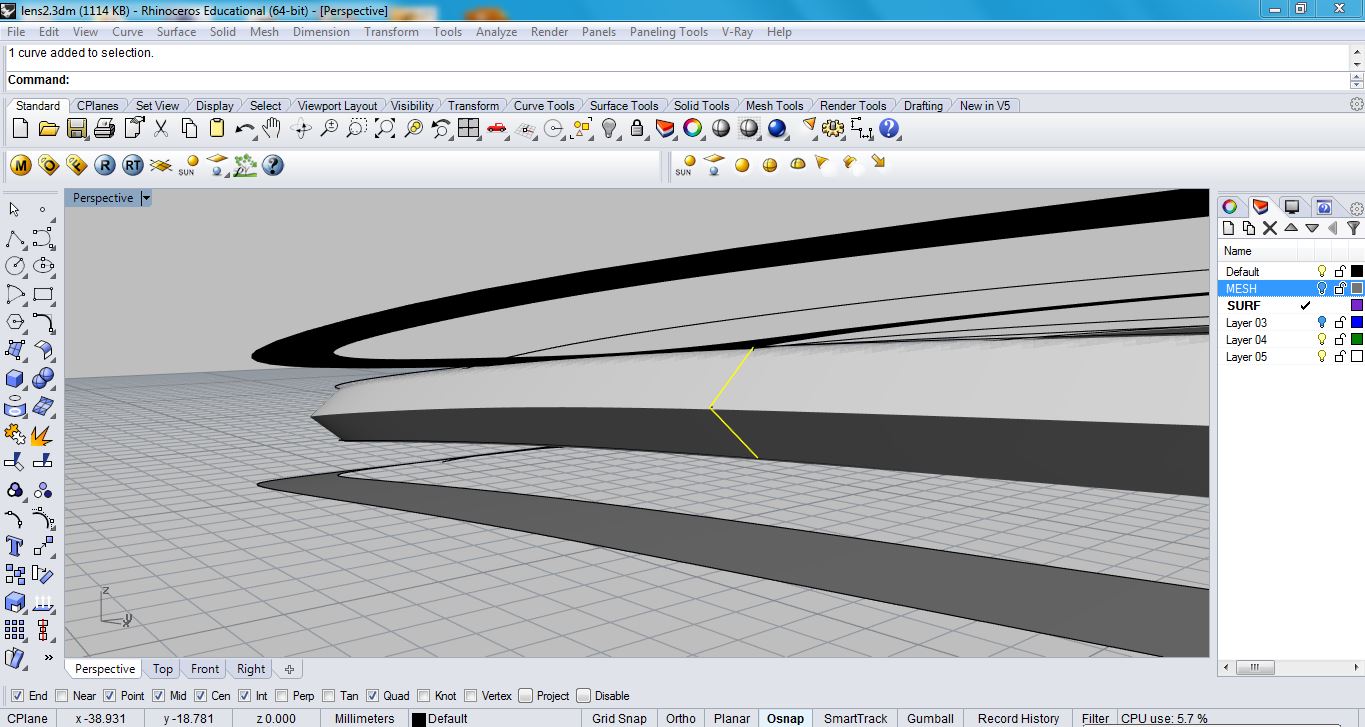Check the Disable osnap checkbox
This screenshot has height=727, width=1365.
pyautogui.click(x=584, y=696)
